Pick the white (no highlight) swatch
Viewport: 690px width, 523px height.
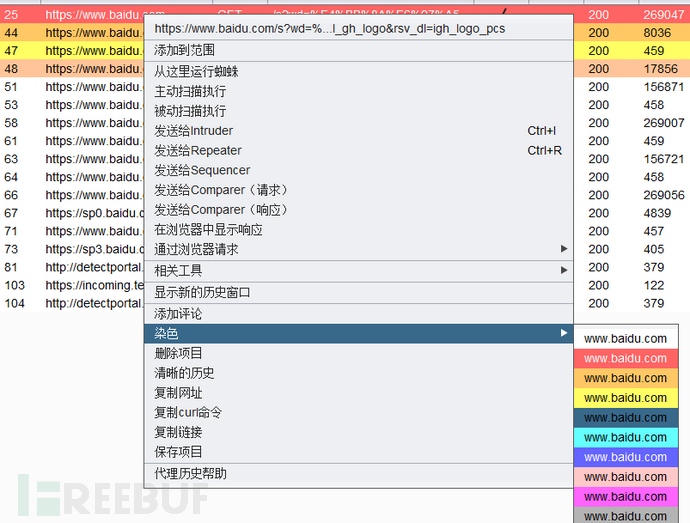tap(626, 339)
